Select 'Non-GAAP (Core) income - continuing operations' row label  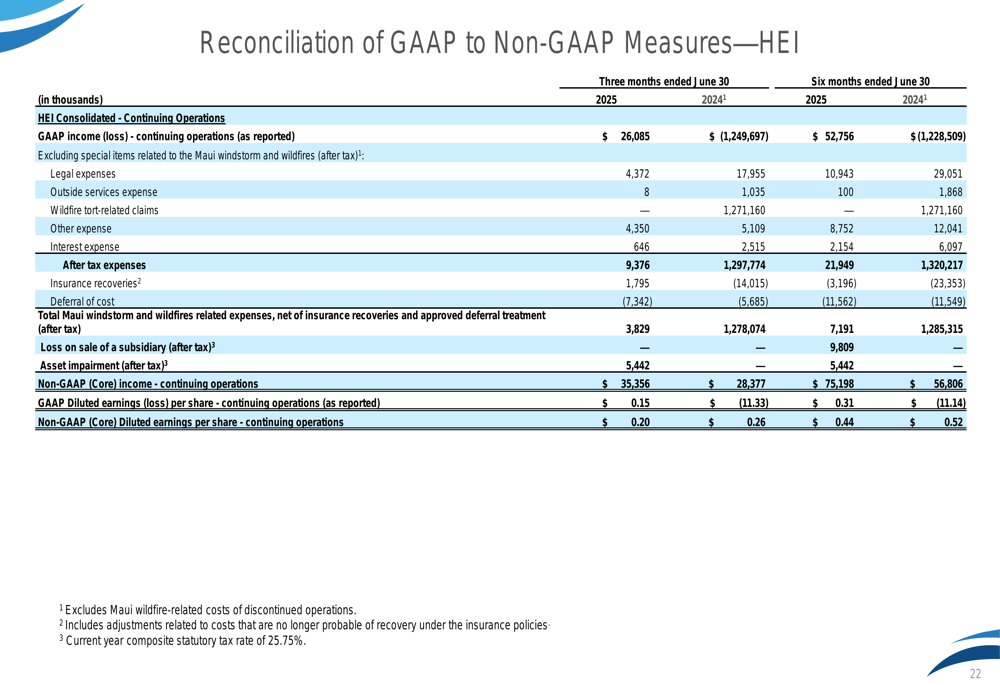point(148,384)
